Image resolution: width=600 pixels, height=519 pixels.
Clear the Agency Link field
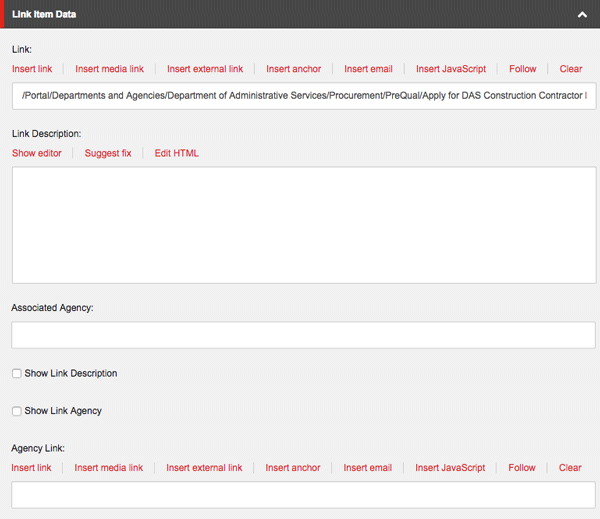[x=570, y=467]
